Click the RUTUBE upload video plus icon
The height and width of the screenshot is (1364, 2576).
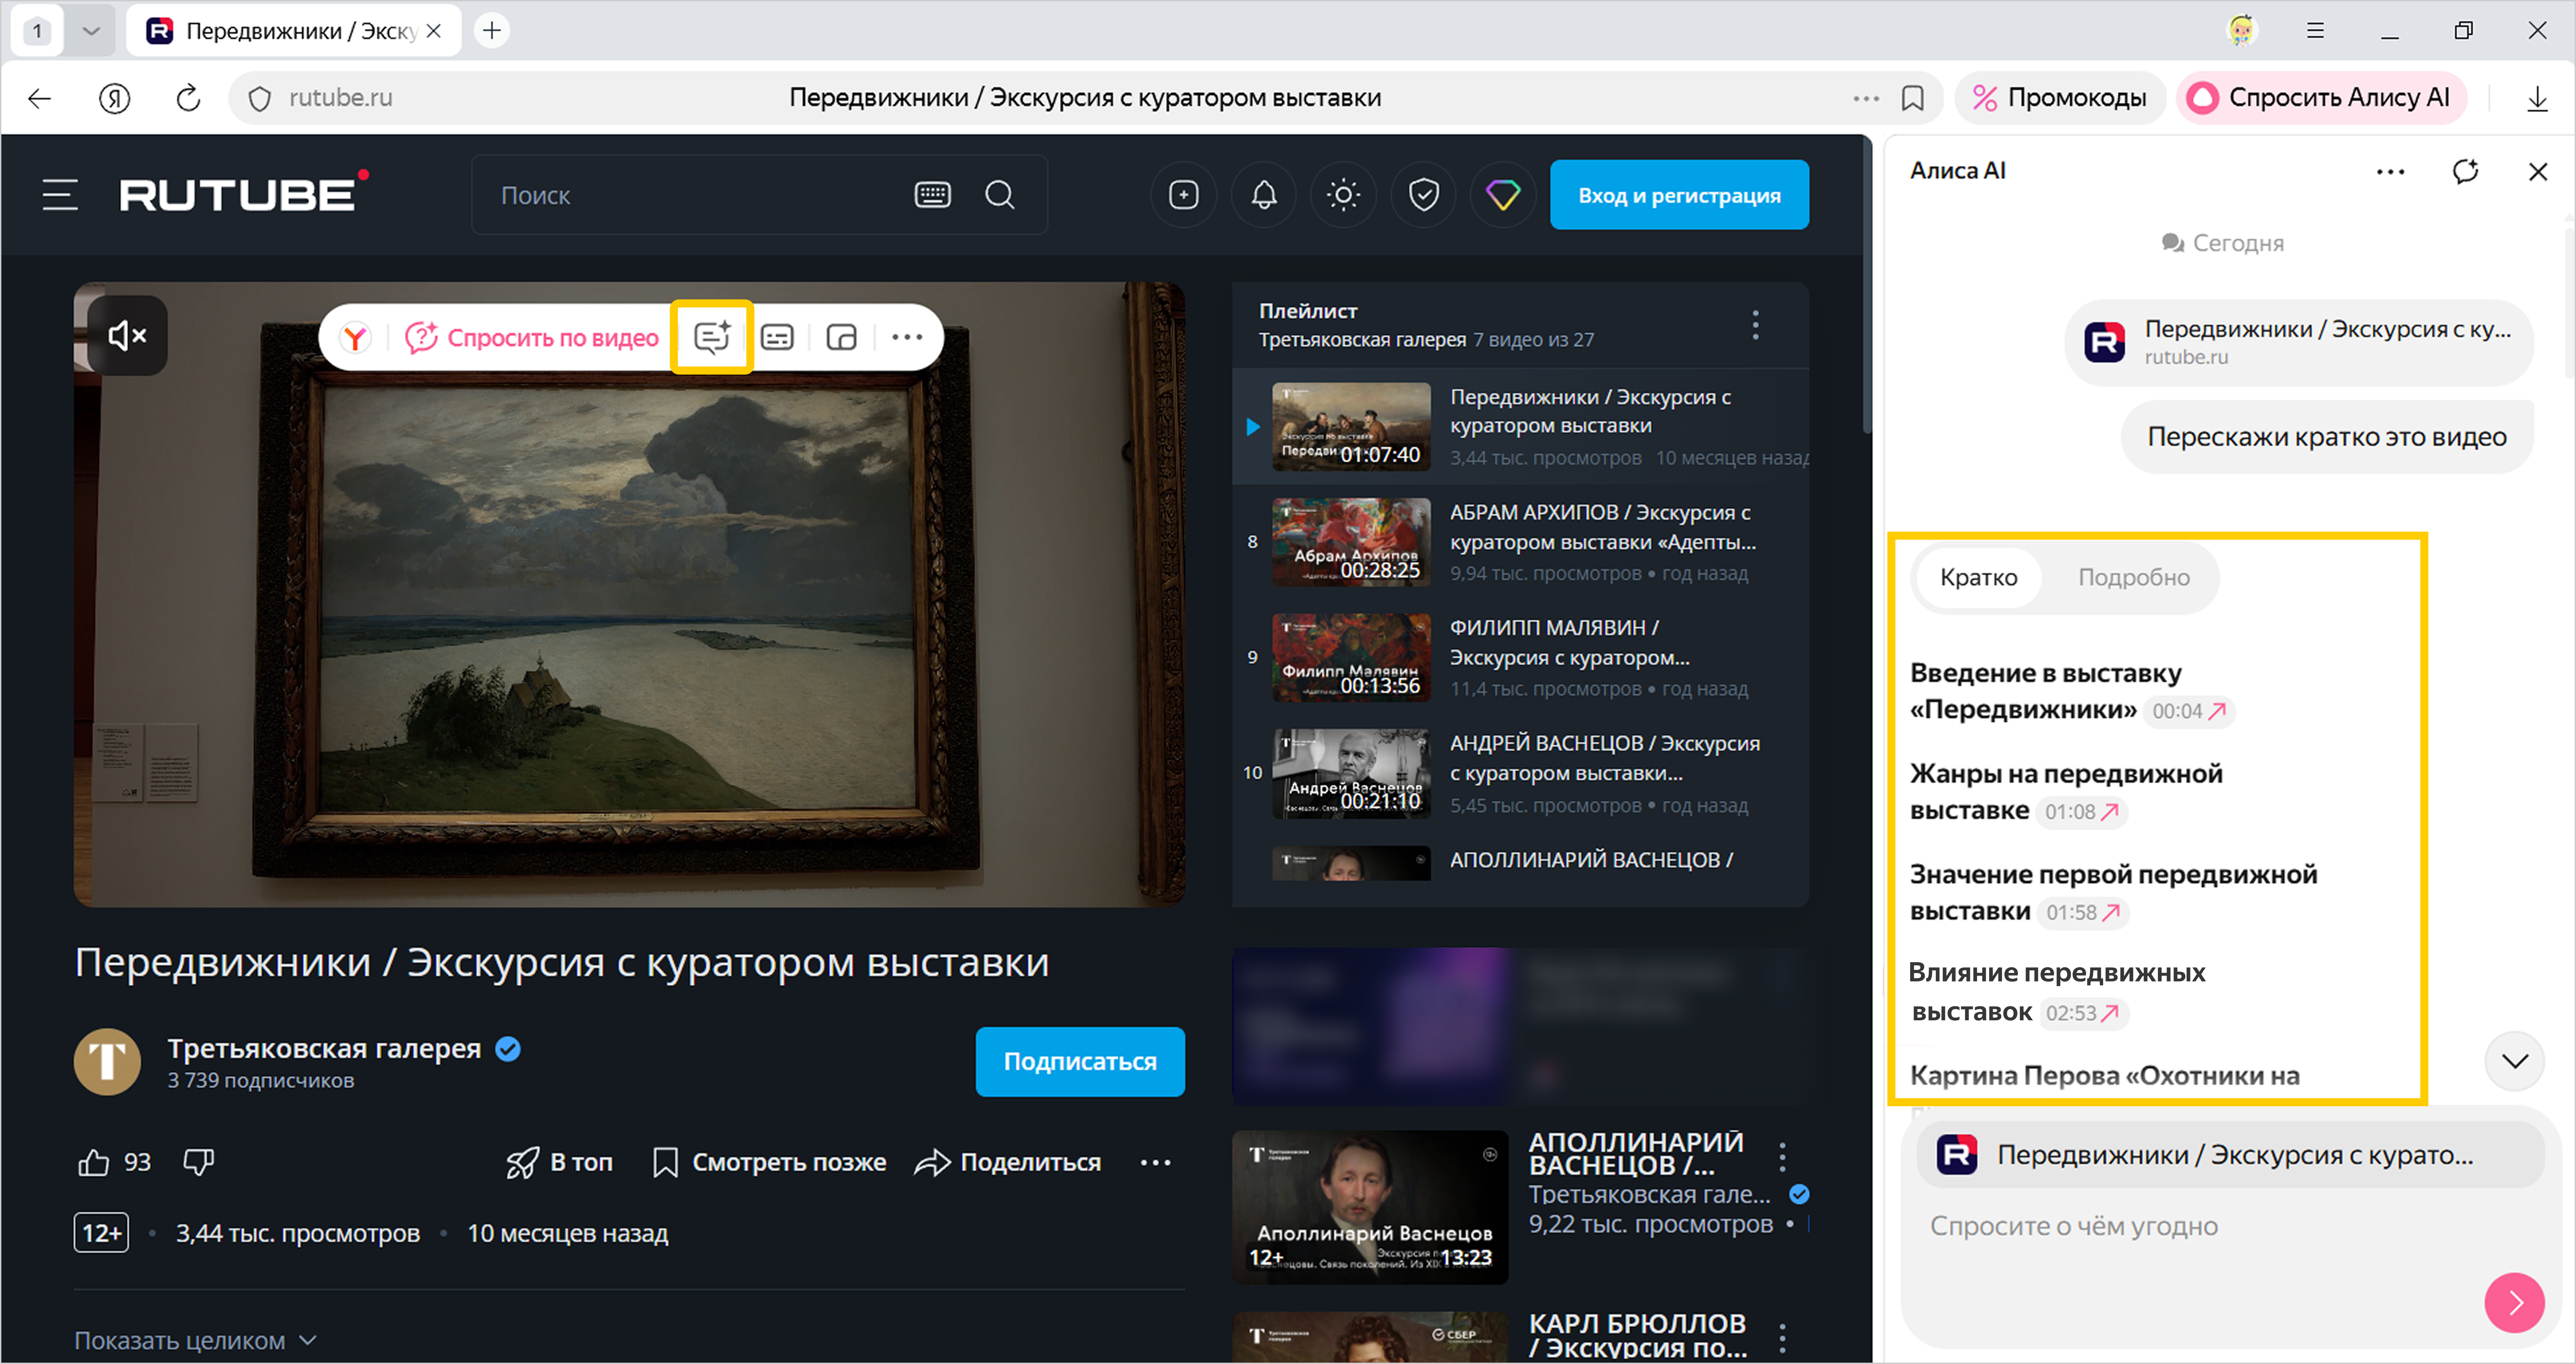click(x=1184, y=195)
